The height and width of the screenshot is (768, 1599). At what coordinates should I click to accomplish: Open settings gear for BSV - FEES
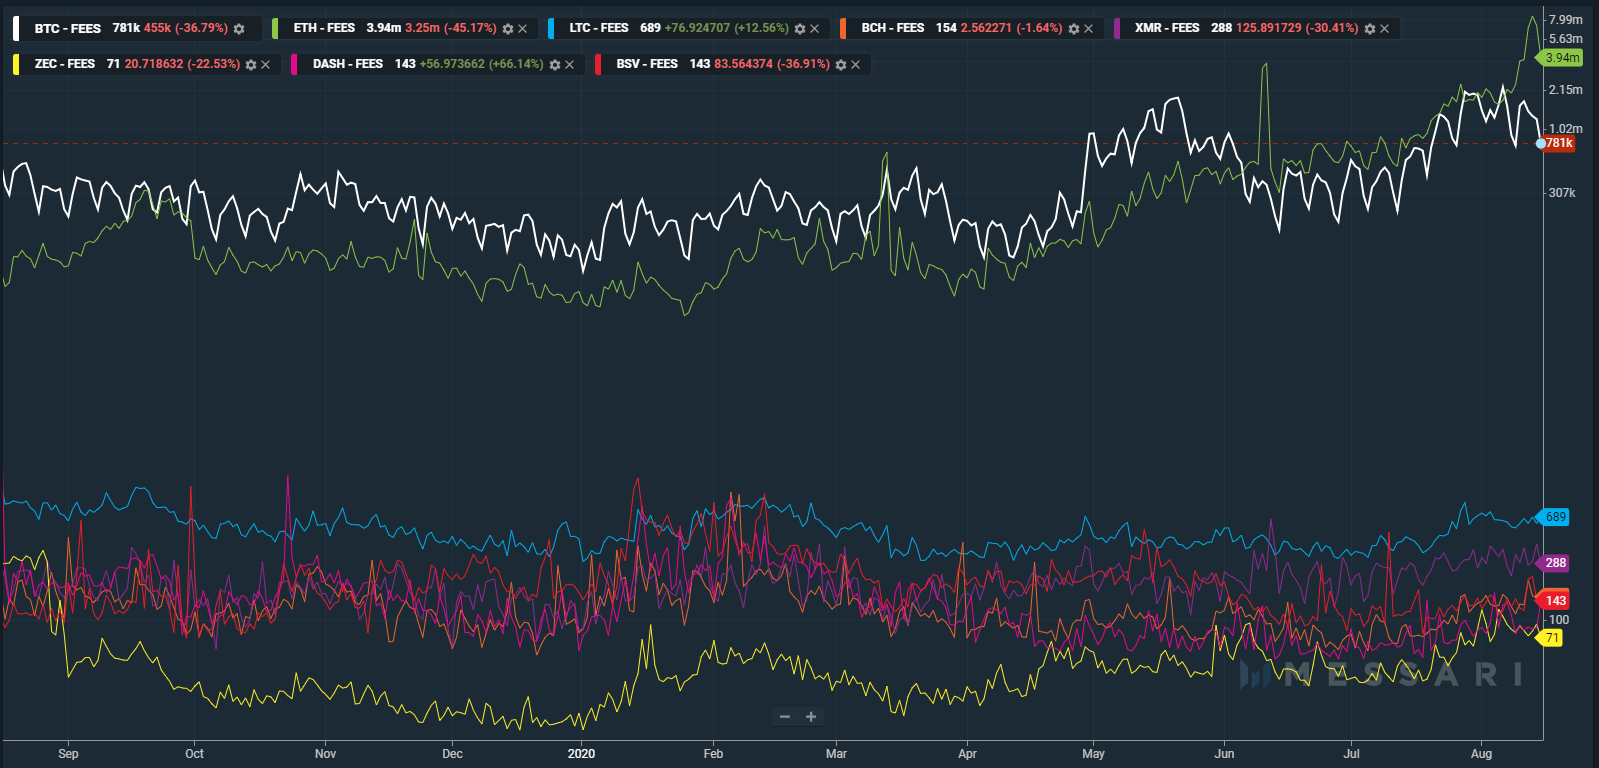(x=841, y=65)
